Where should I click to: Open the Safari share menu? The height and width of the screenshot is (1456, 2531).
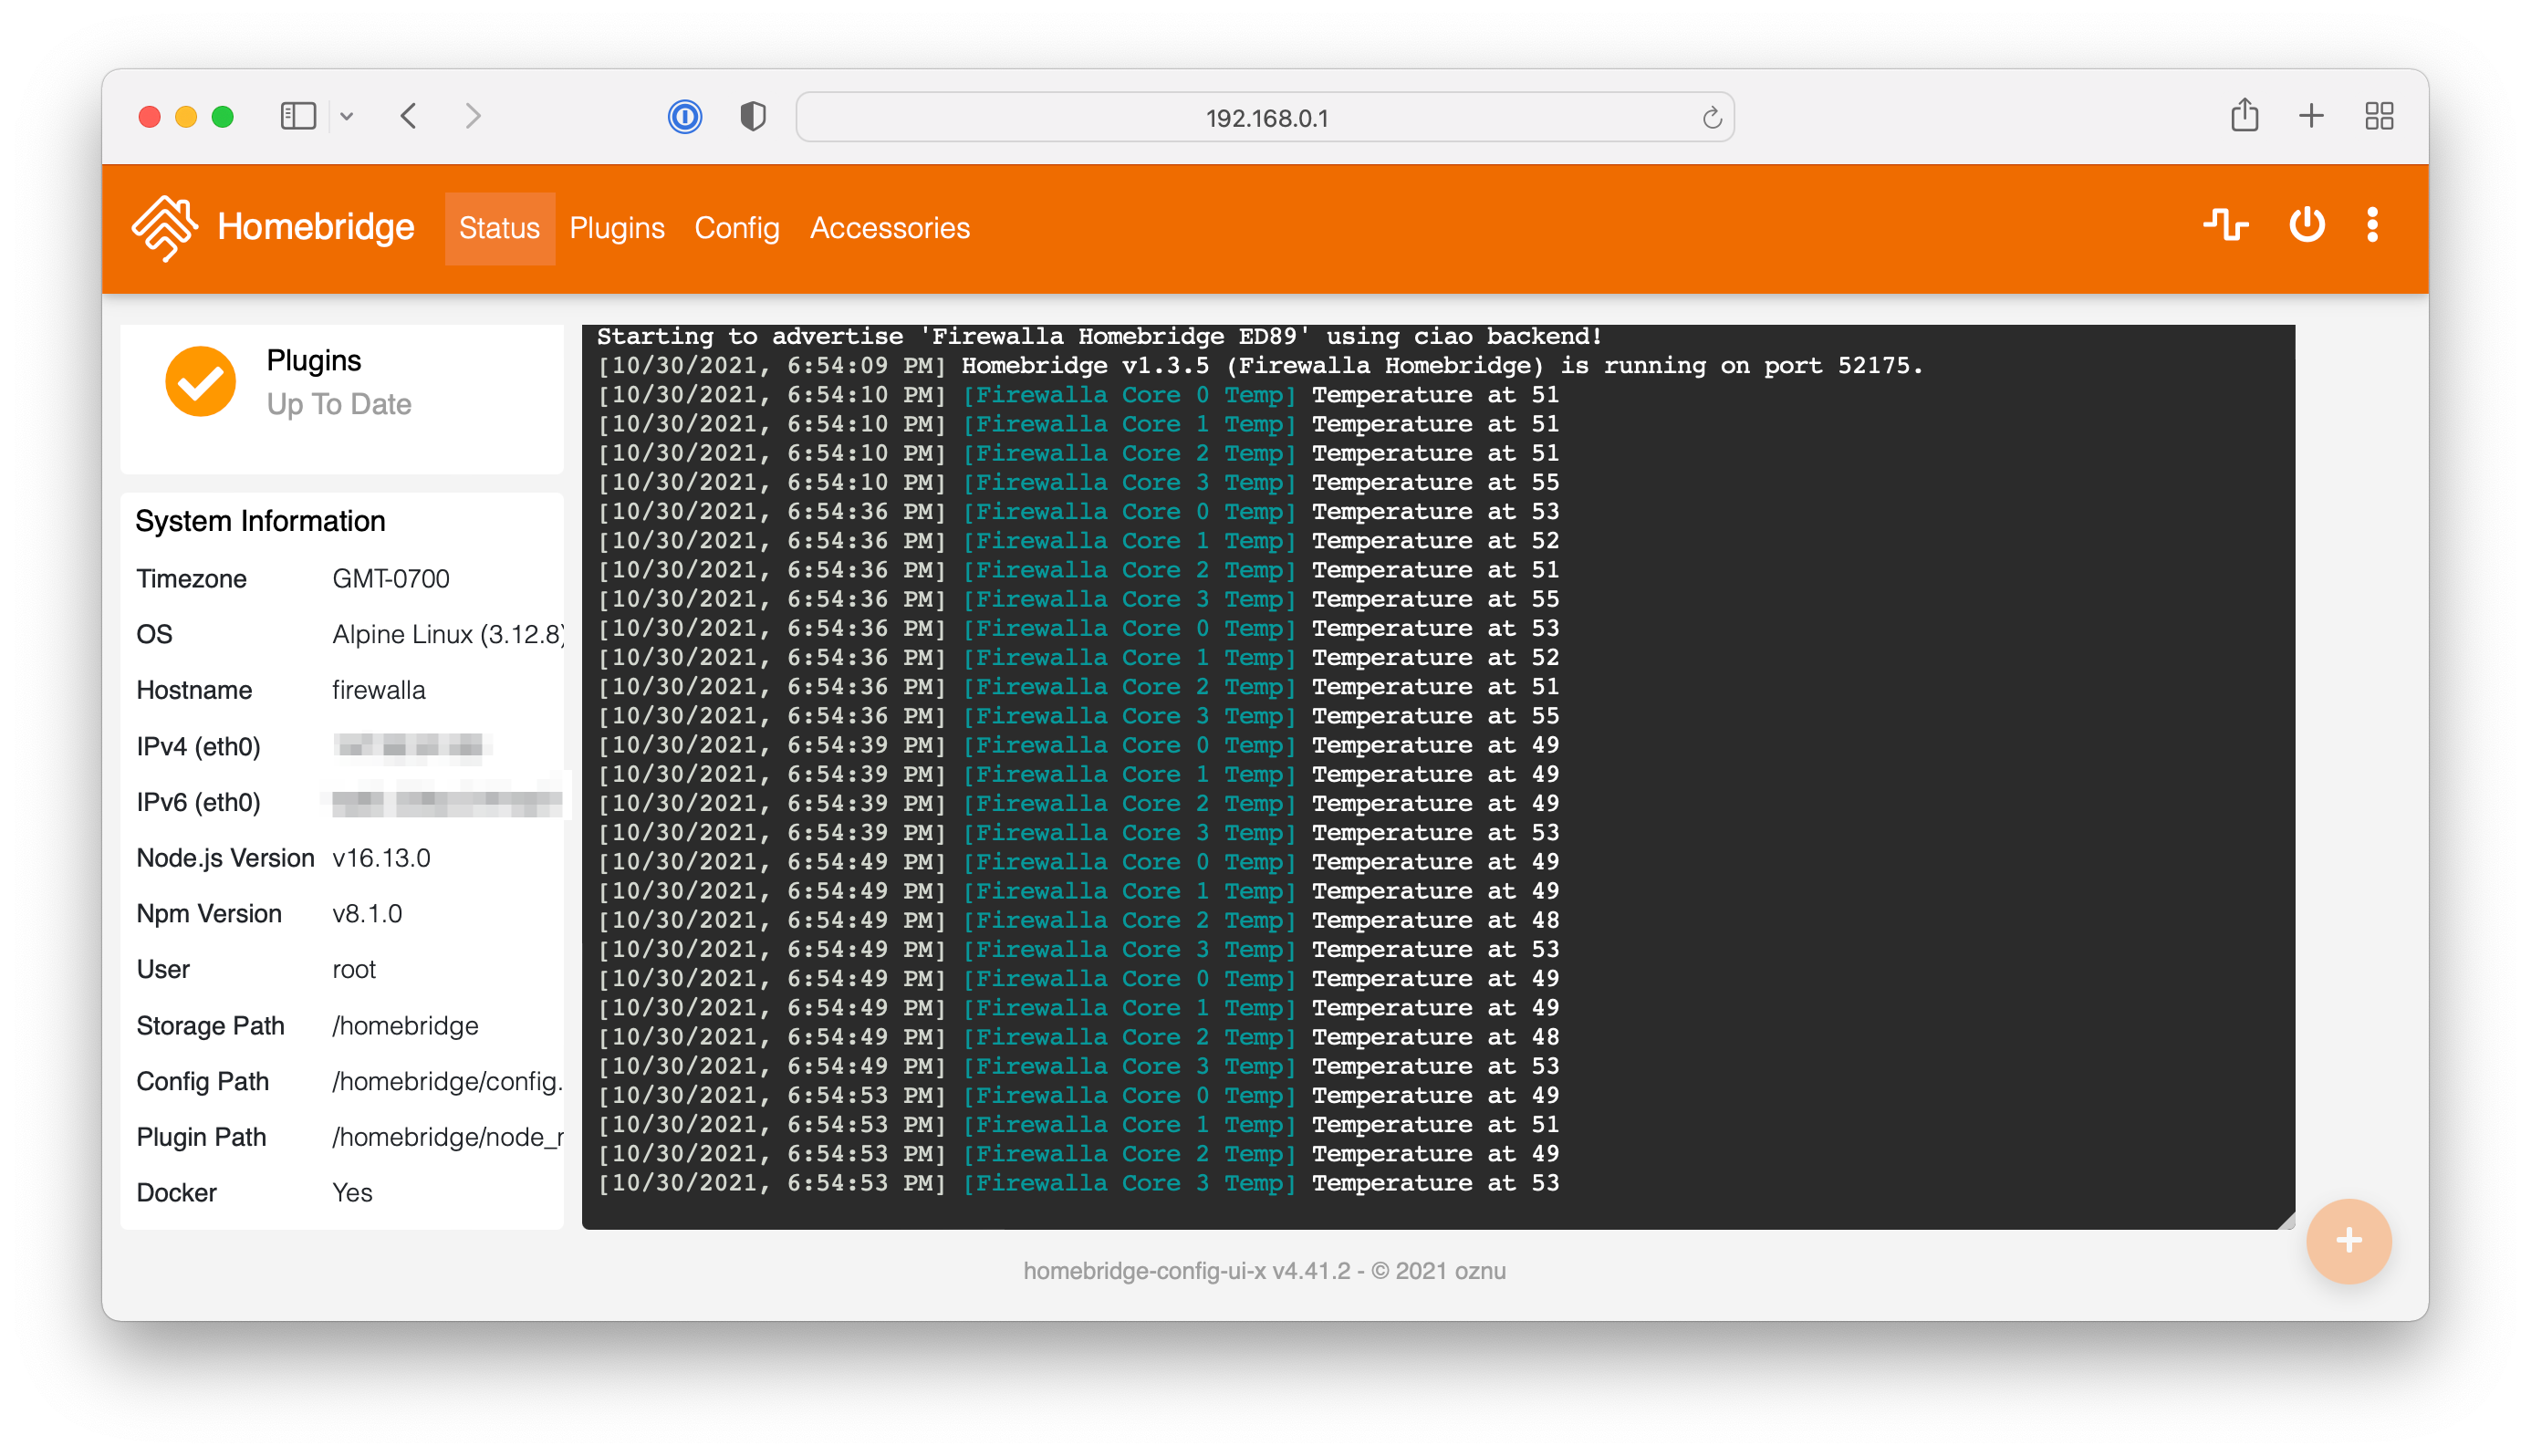(x=2244, y=115)
